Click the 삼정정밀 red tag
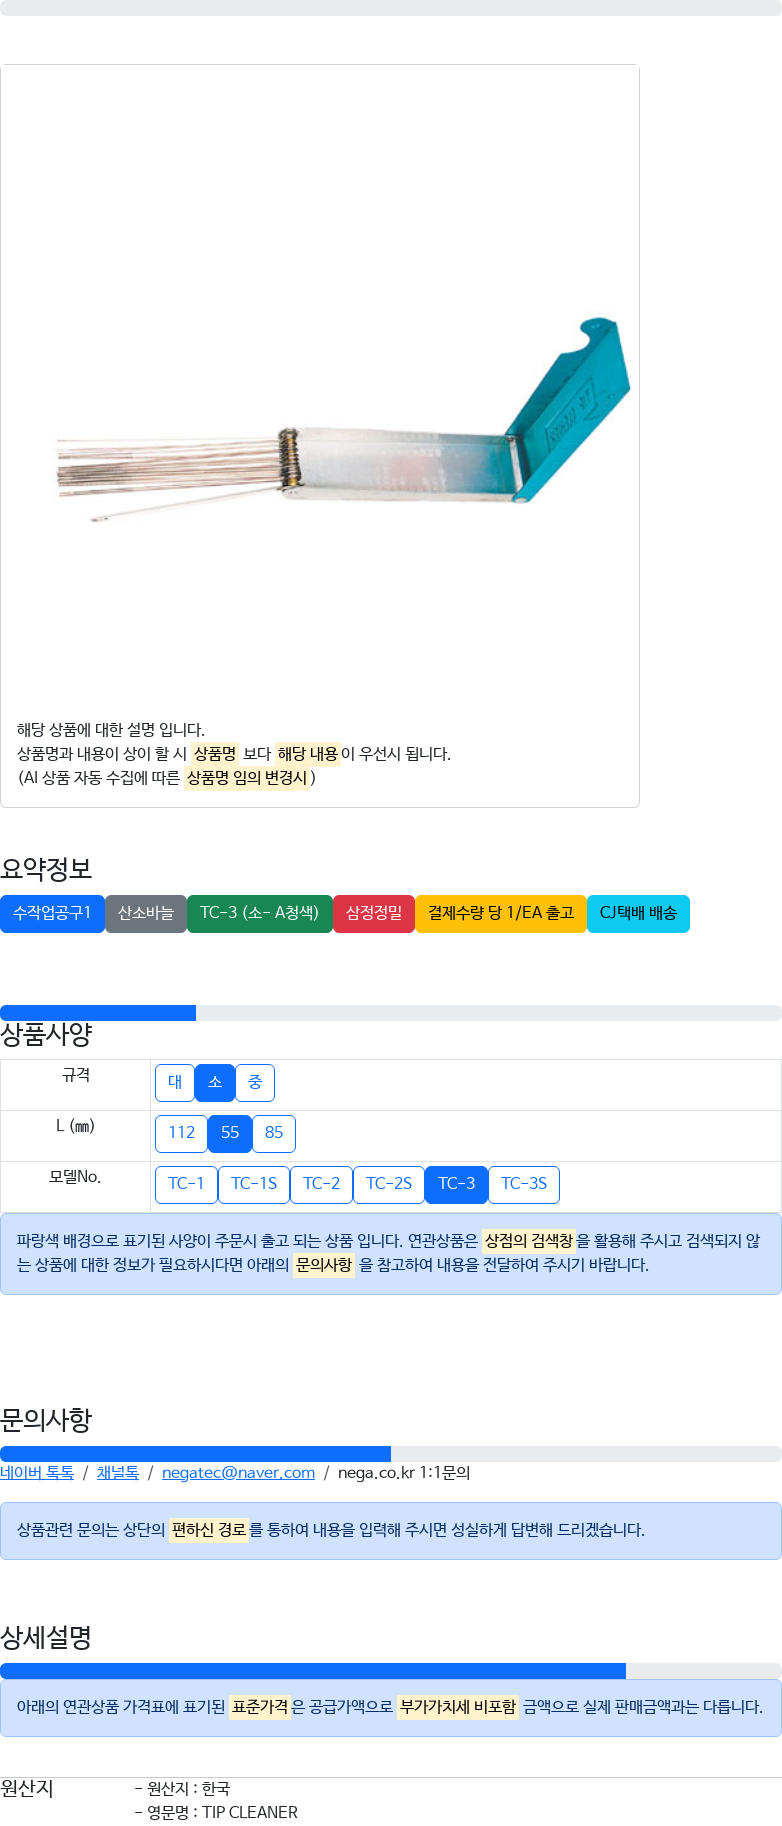The image size is (782, 1826). [374, 913]
